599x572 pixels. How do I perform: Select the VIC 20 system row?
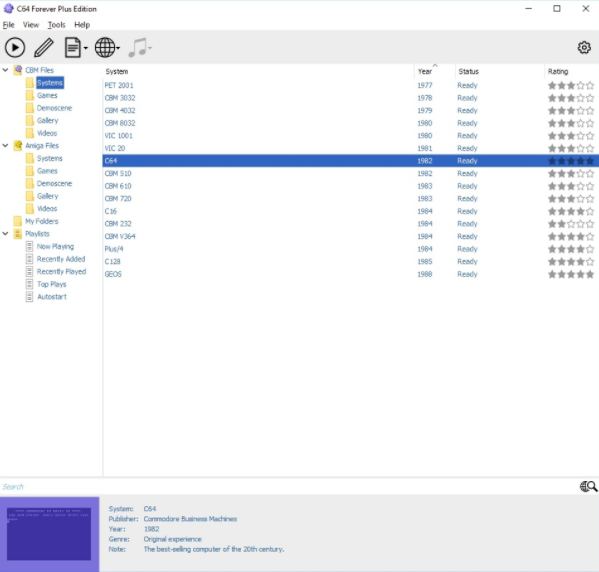(x=351, y=148)
